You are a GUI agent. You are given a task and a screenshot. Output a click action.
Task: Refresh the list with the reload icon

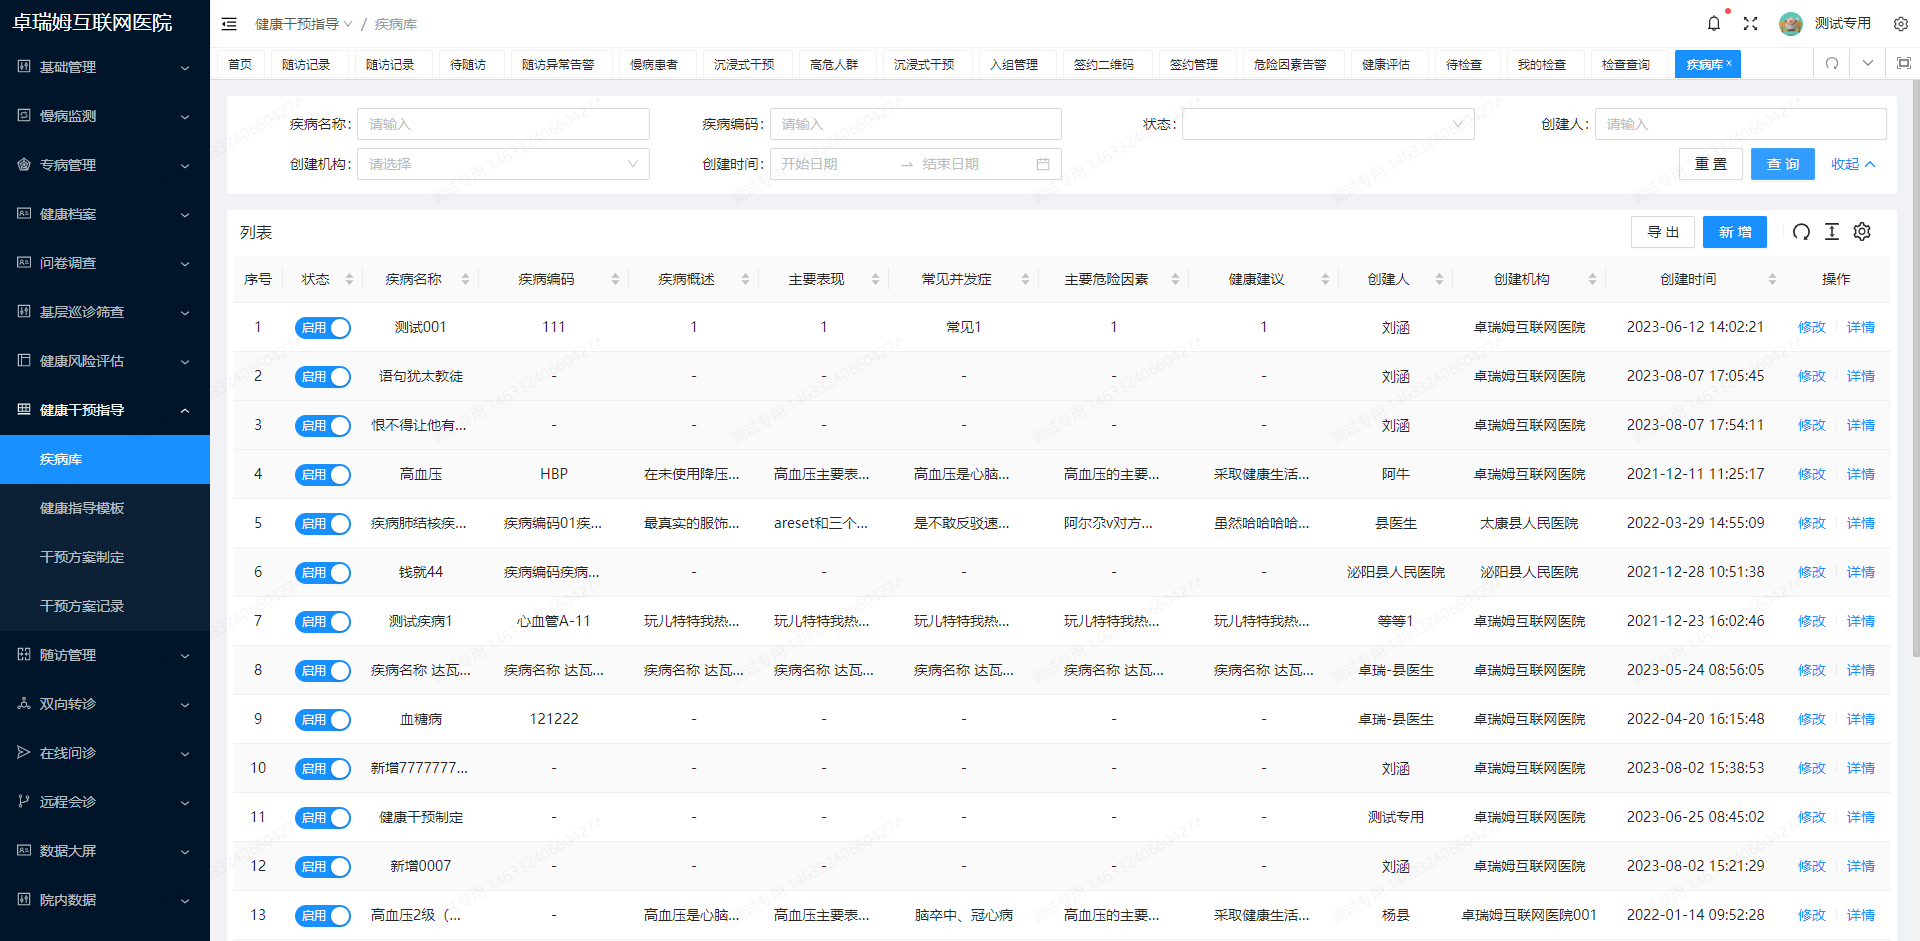point(1801,232)
